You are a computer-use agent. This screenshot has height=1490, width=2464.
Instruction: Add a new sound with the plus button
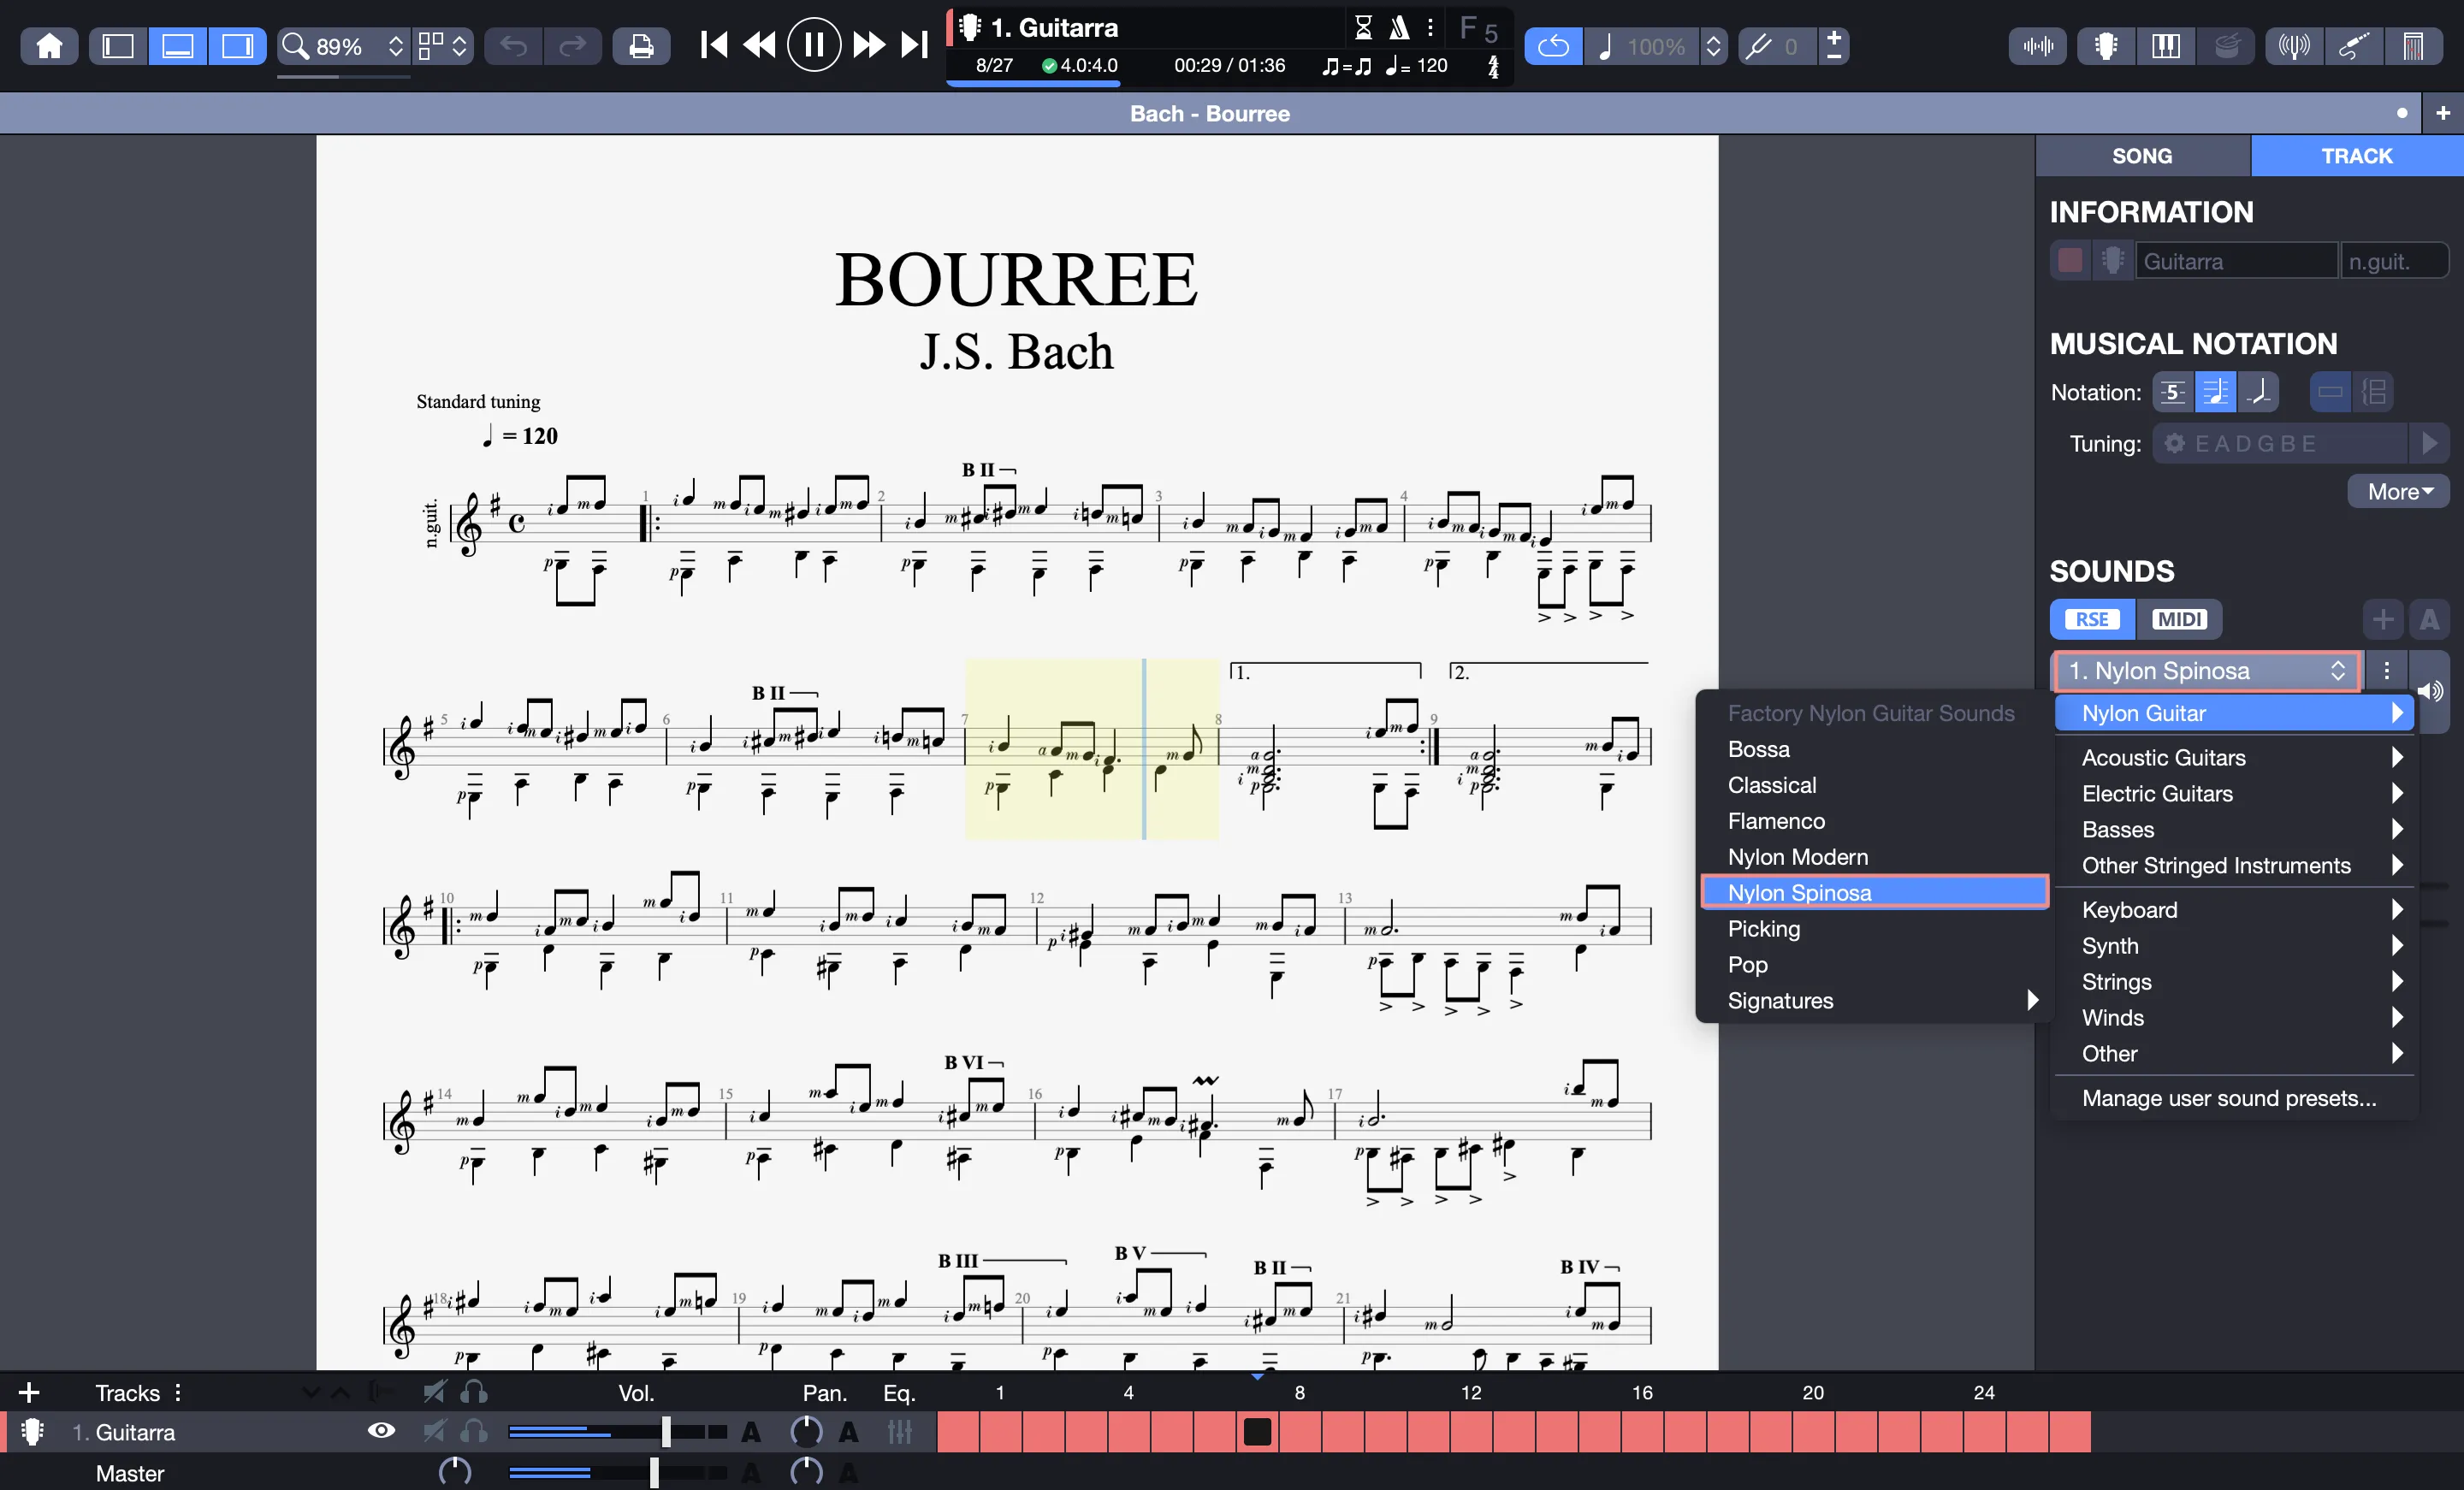[x=2383, y=619]
